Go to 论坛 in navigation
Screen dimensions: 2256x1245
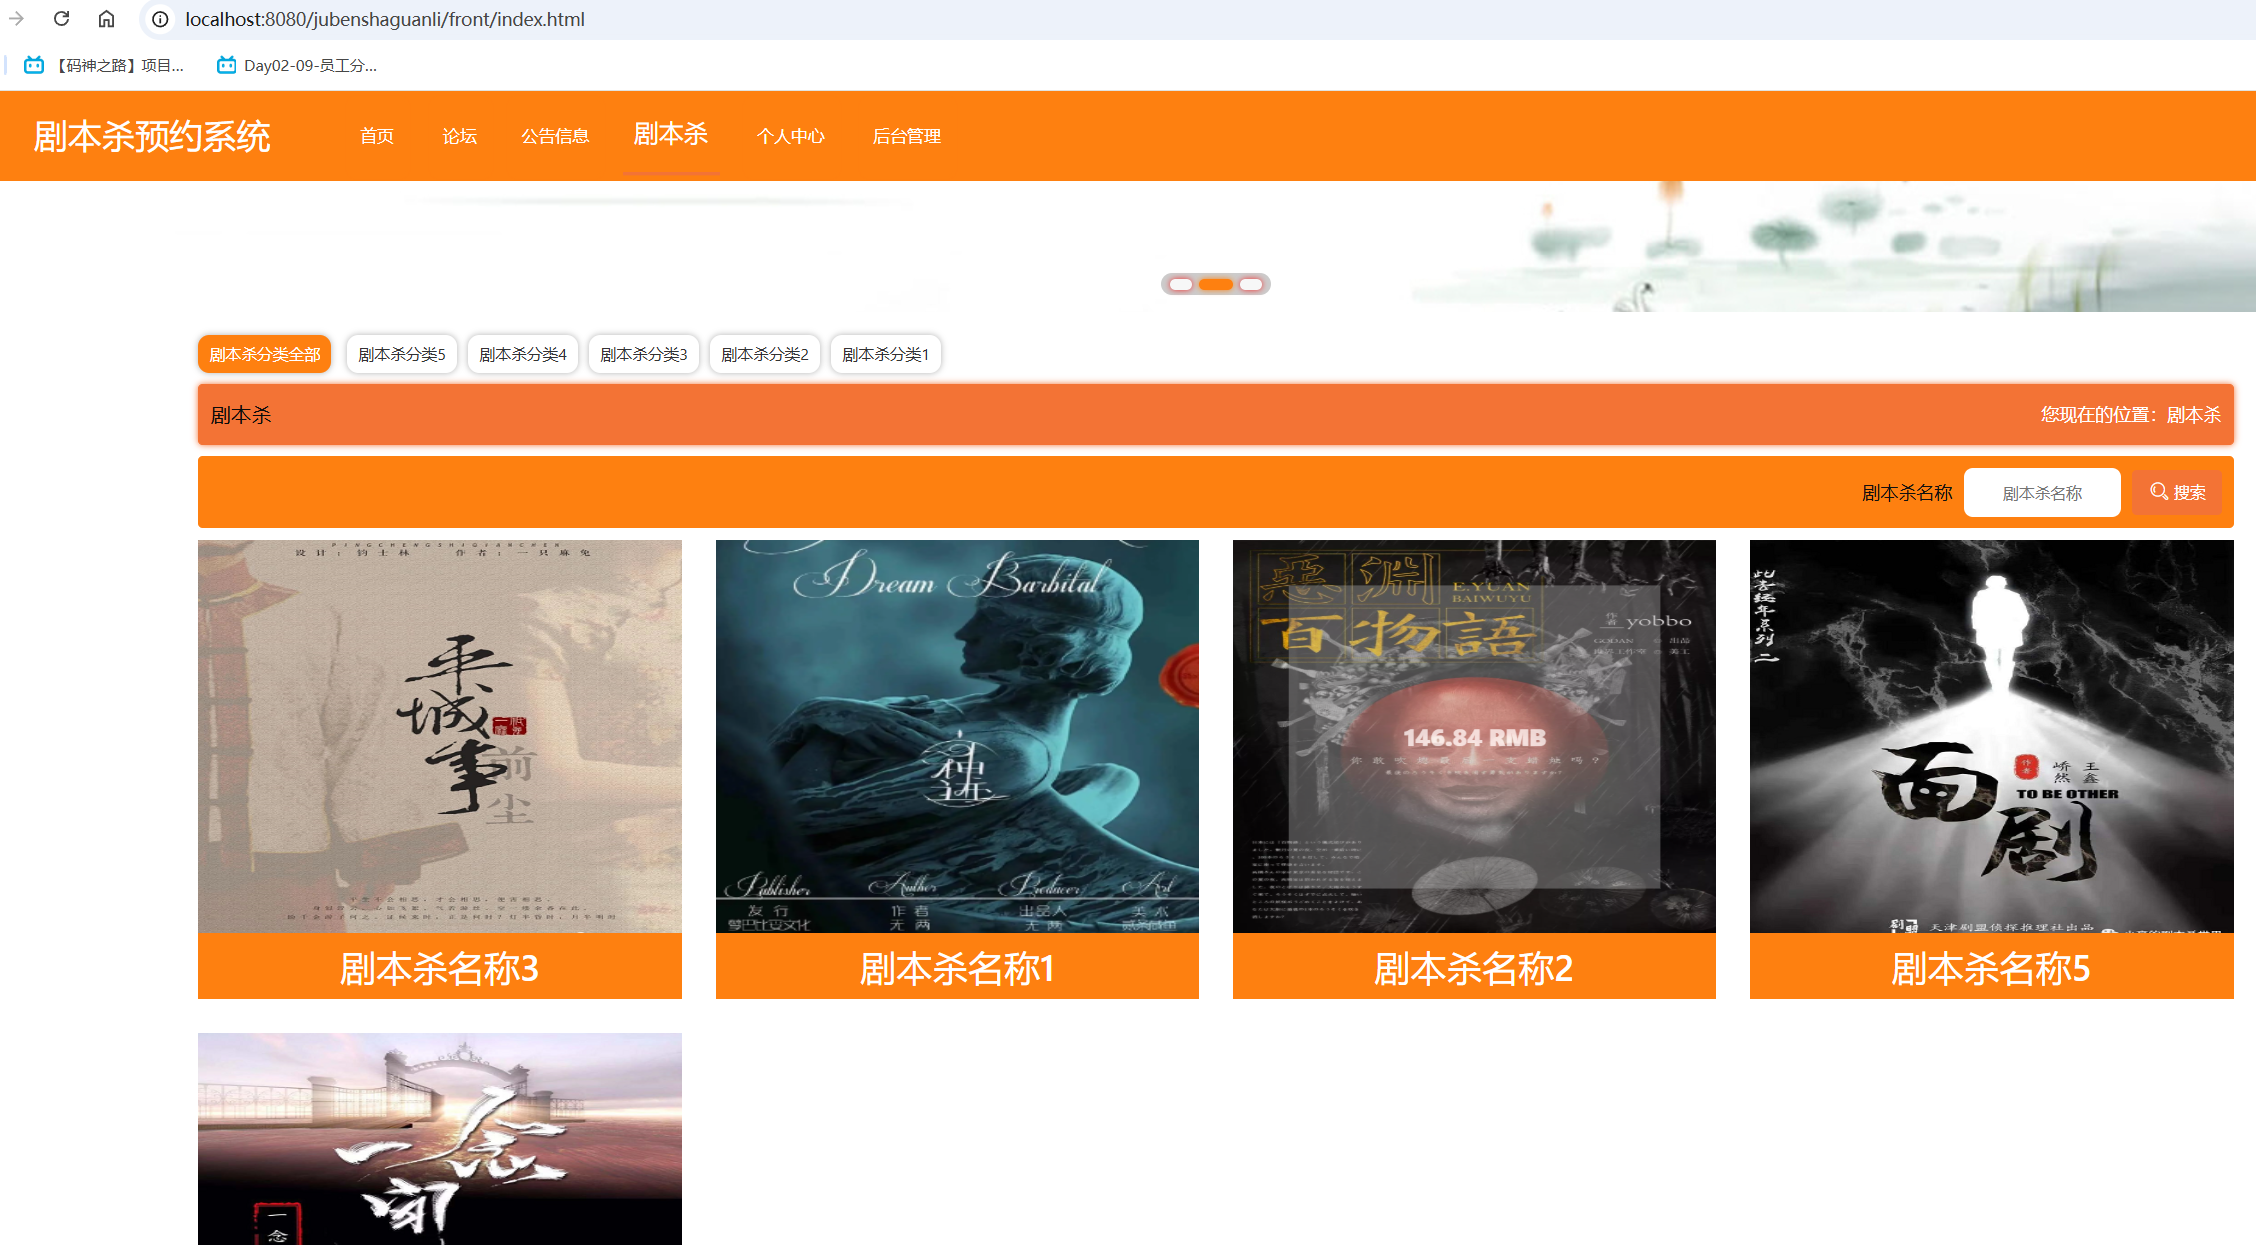click(459, 136)
